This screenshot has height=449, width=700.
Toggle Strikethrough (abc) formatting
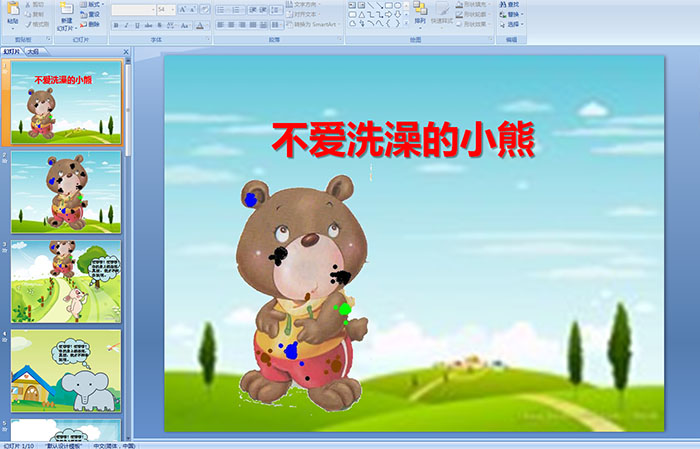[148, 25]
